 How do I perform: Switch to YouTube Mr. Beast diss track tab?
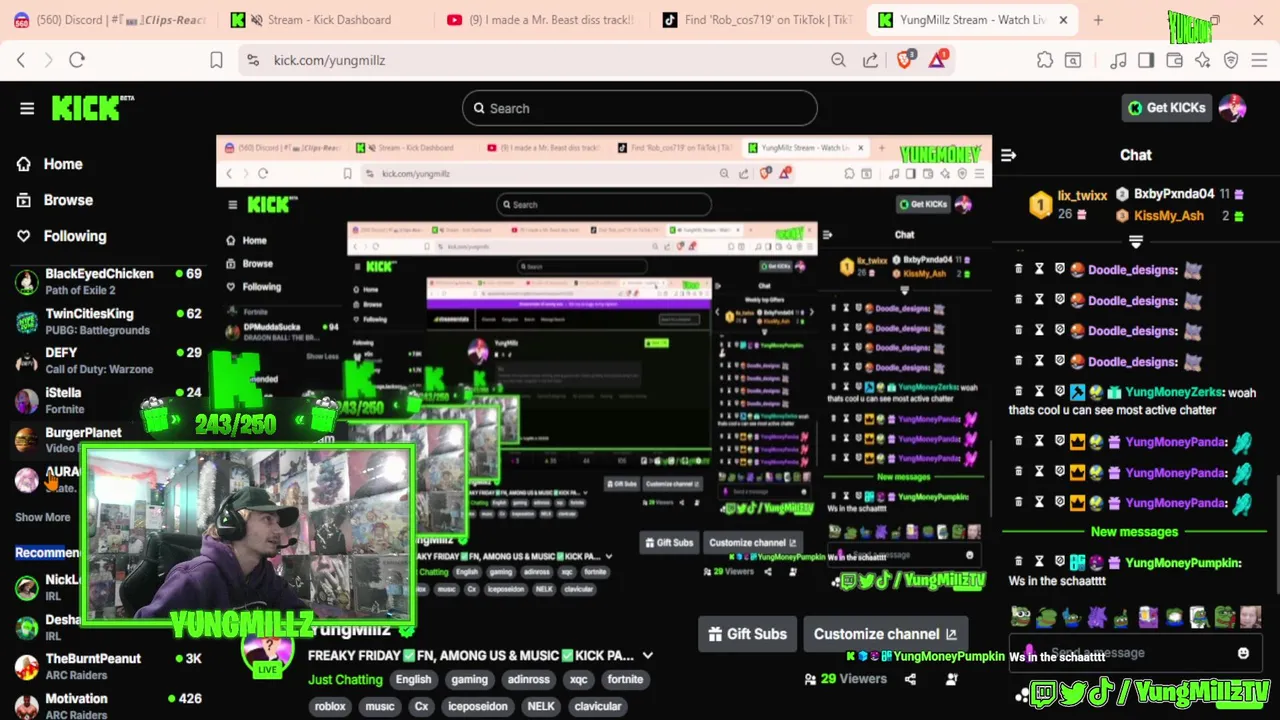(x=541, y=20)
